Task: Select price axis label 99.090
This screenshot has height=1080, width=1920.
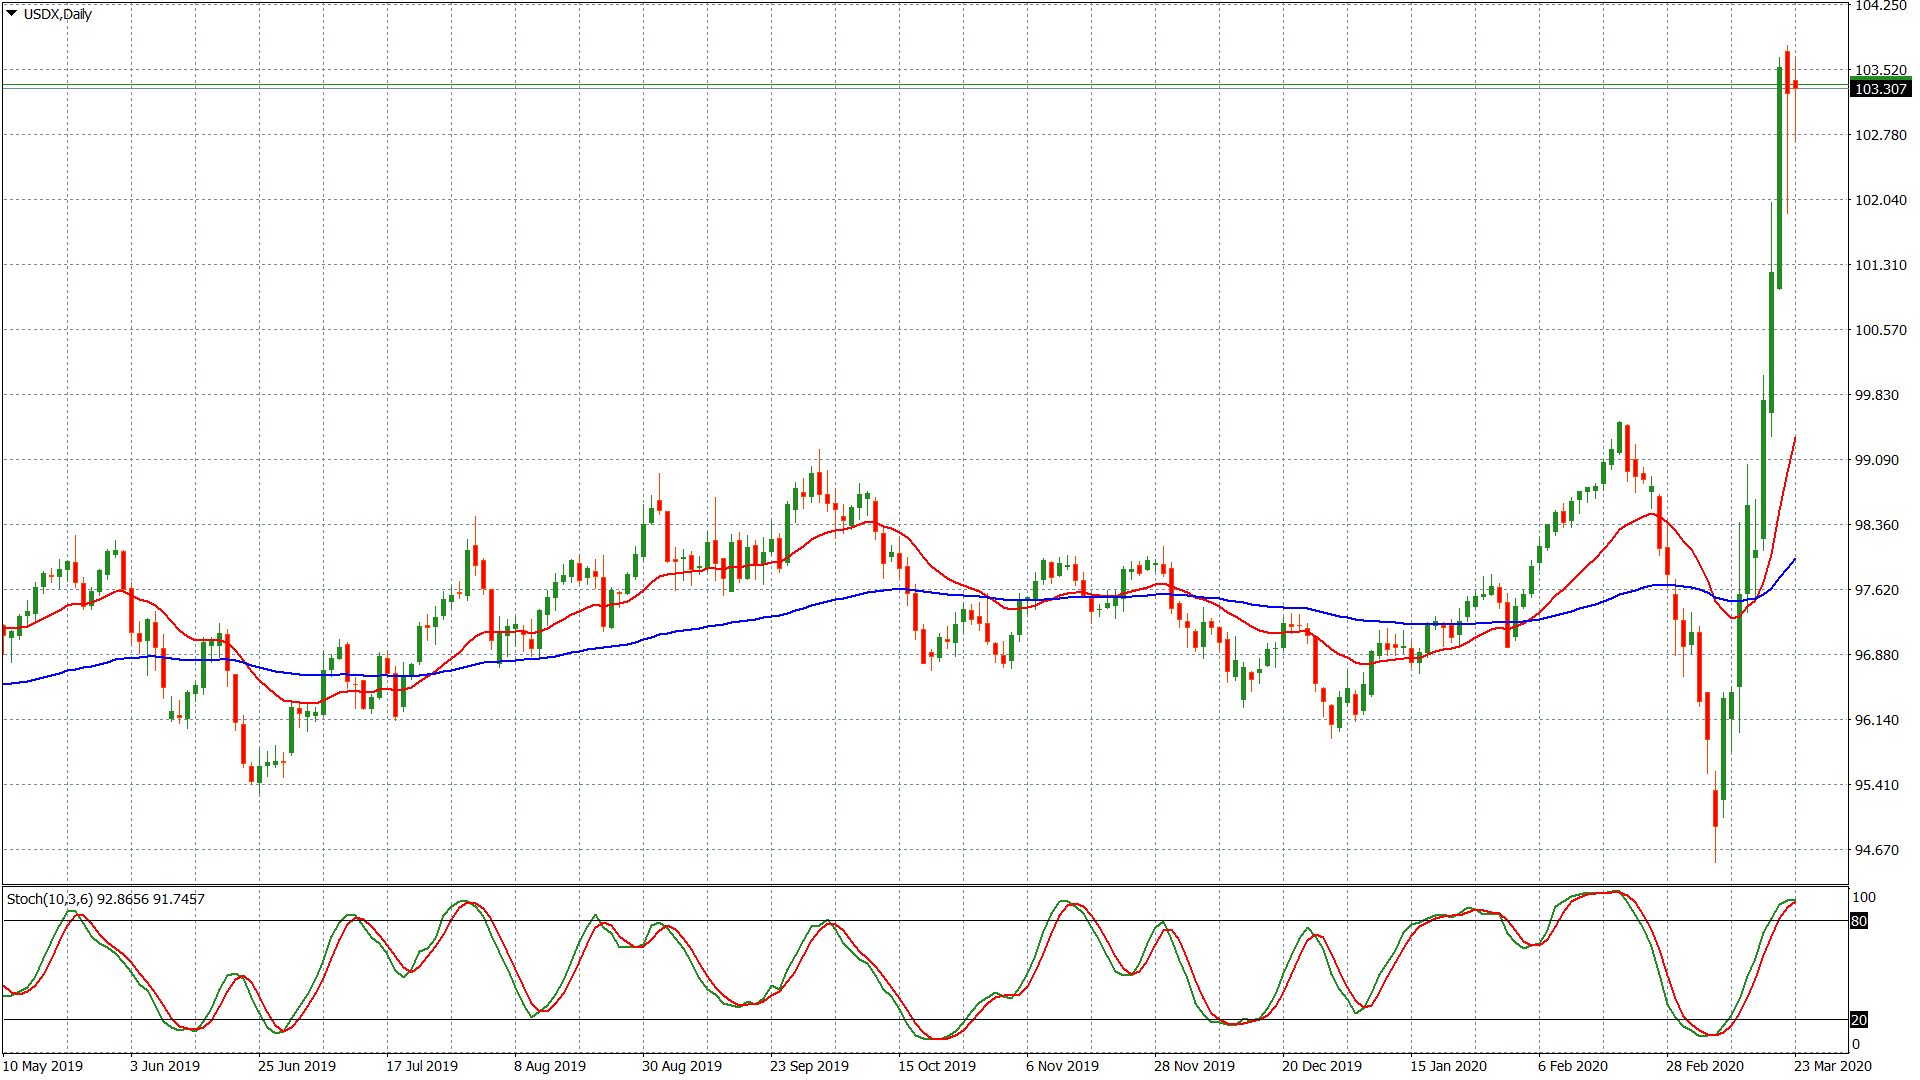Action: pos(1877,460)
